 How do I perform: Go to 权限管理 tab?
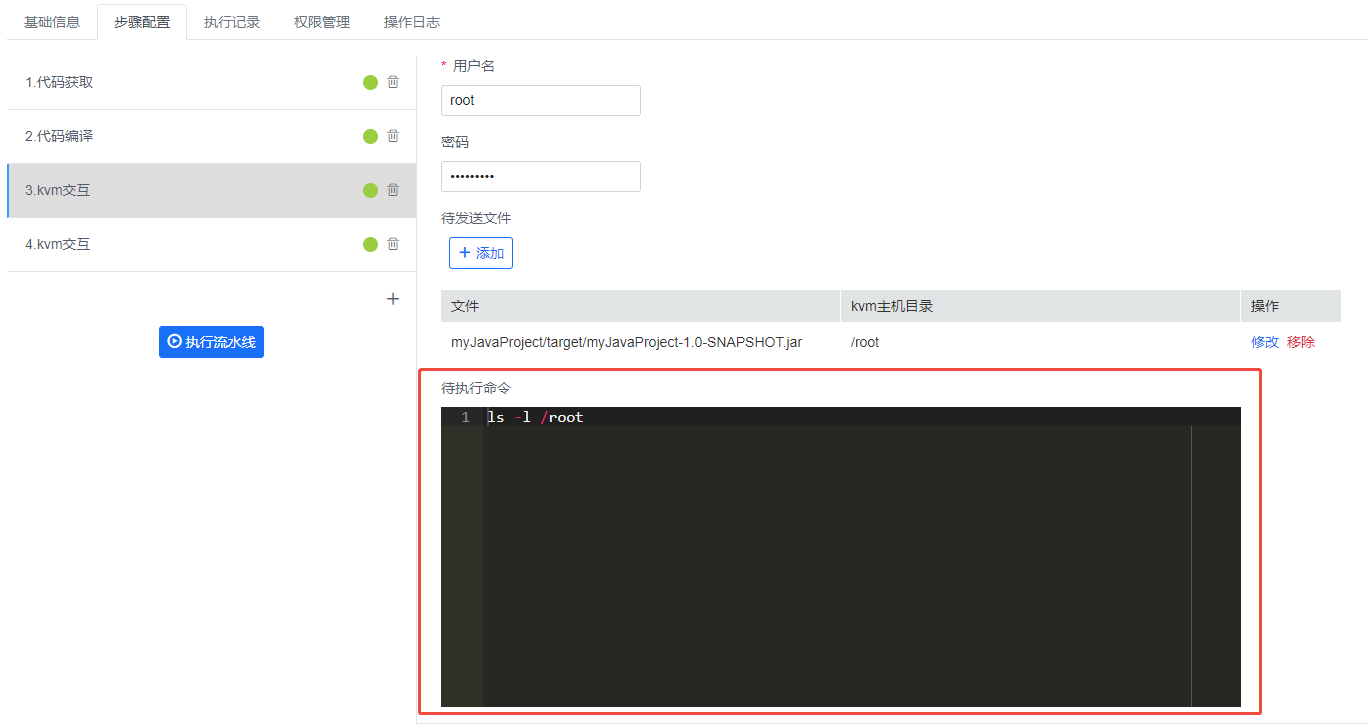point(322,22)
